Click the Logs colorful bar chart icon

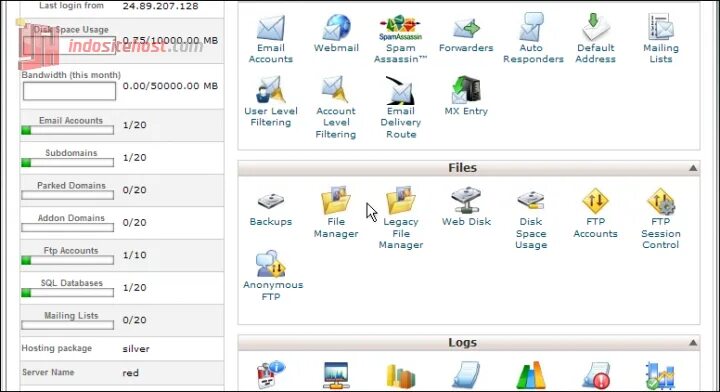(531, 375)
